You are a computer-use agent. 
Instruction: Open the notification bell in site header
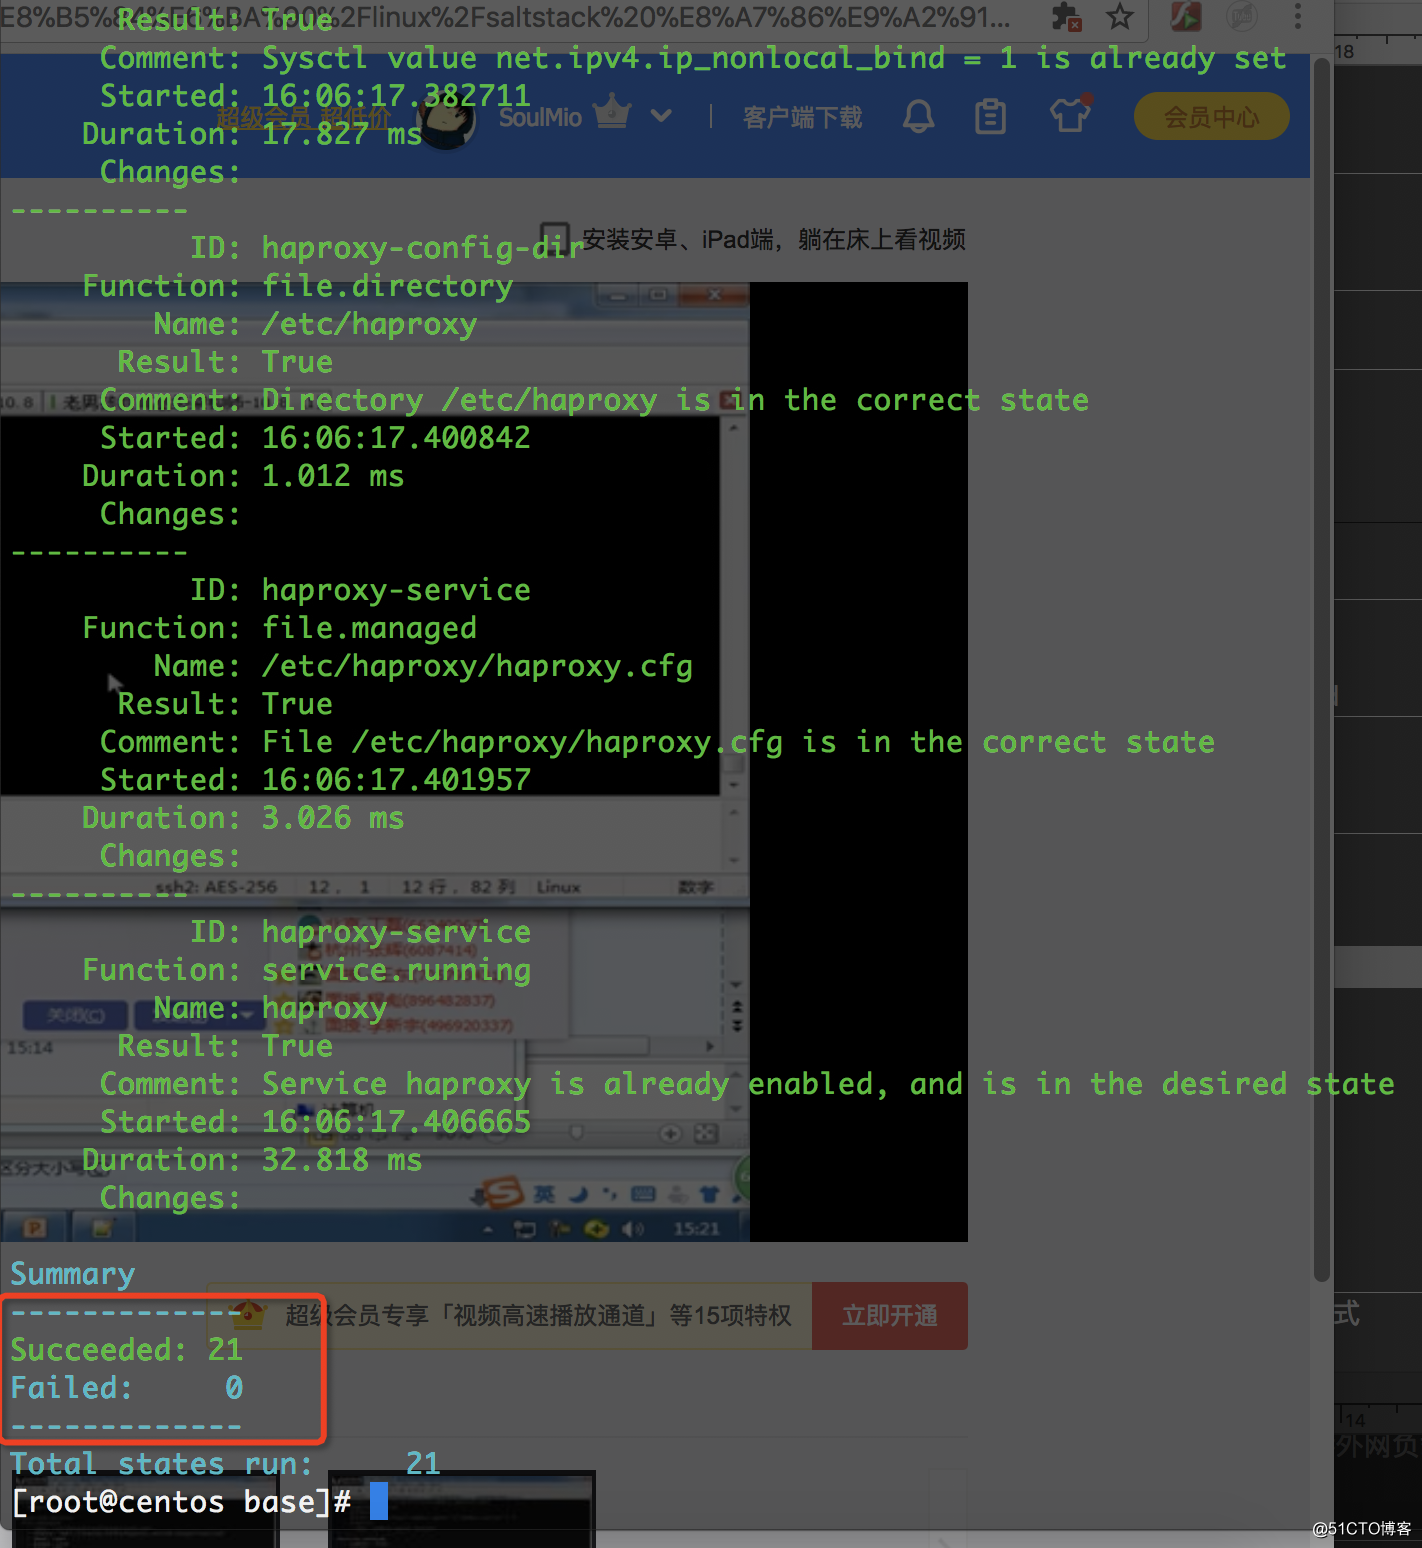pyautogui.click(x=918, y=117)
